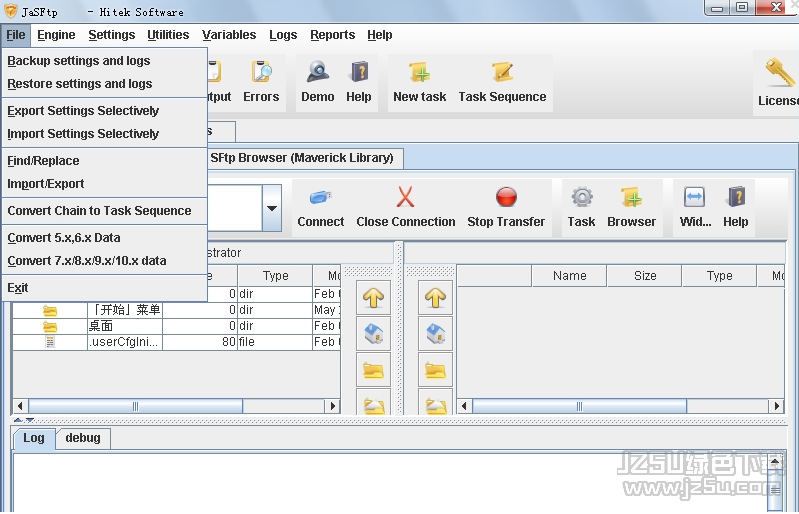Screen dimensions: 799x514
Task: Open Help in the SFtp browser toolbar
Action: [x=735, y=208]
